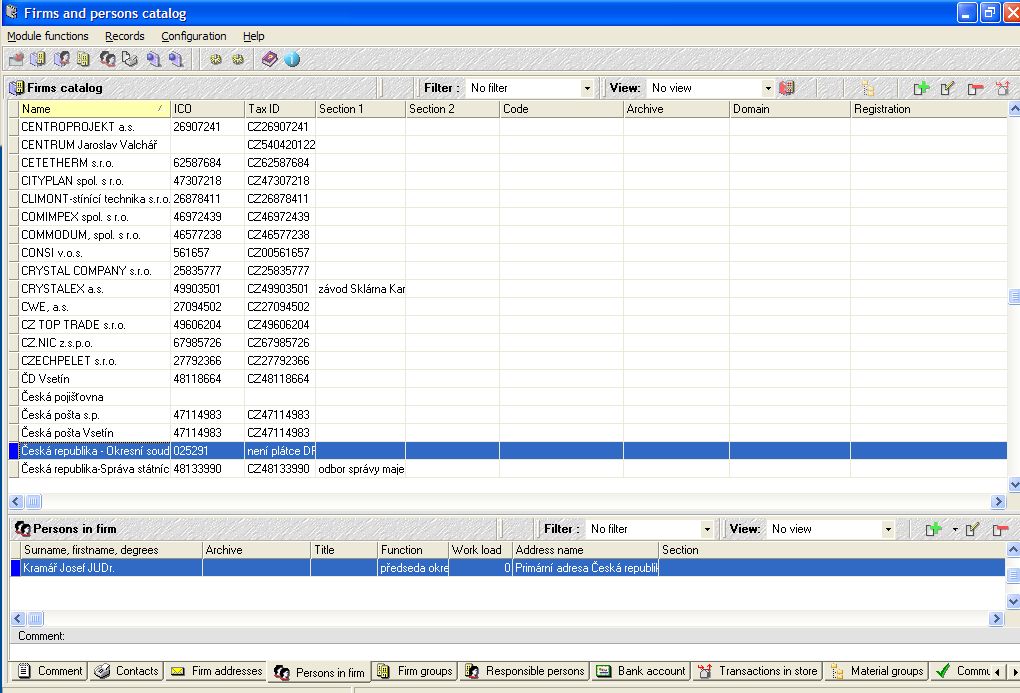Select the CENTROPROJEKT a.s. row

tap(507, 127)
